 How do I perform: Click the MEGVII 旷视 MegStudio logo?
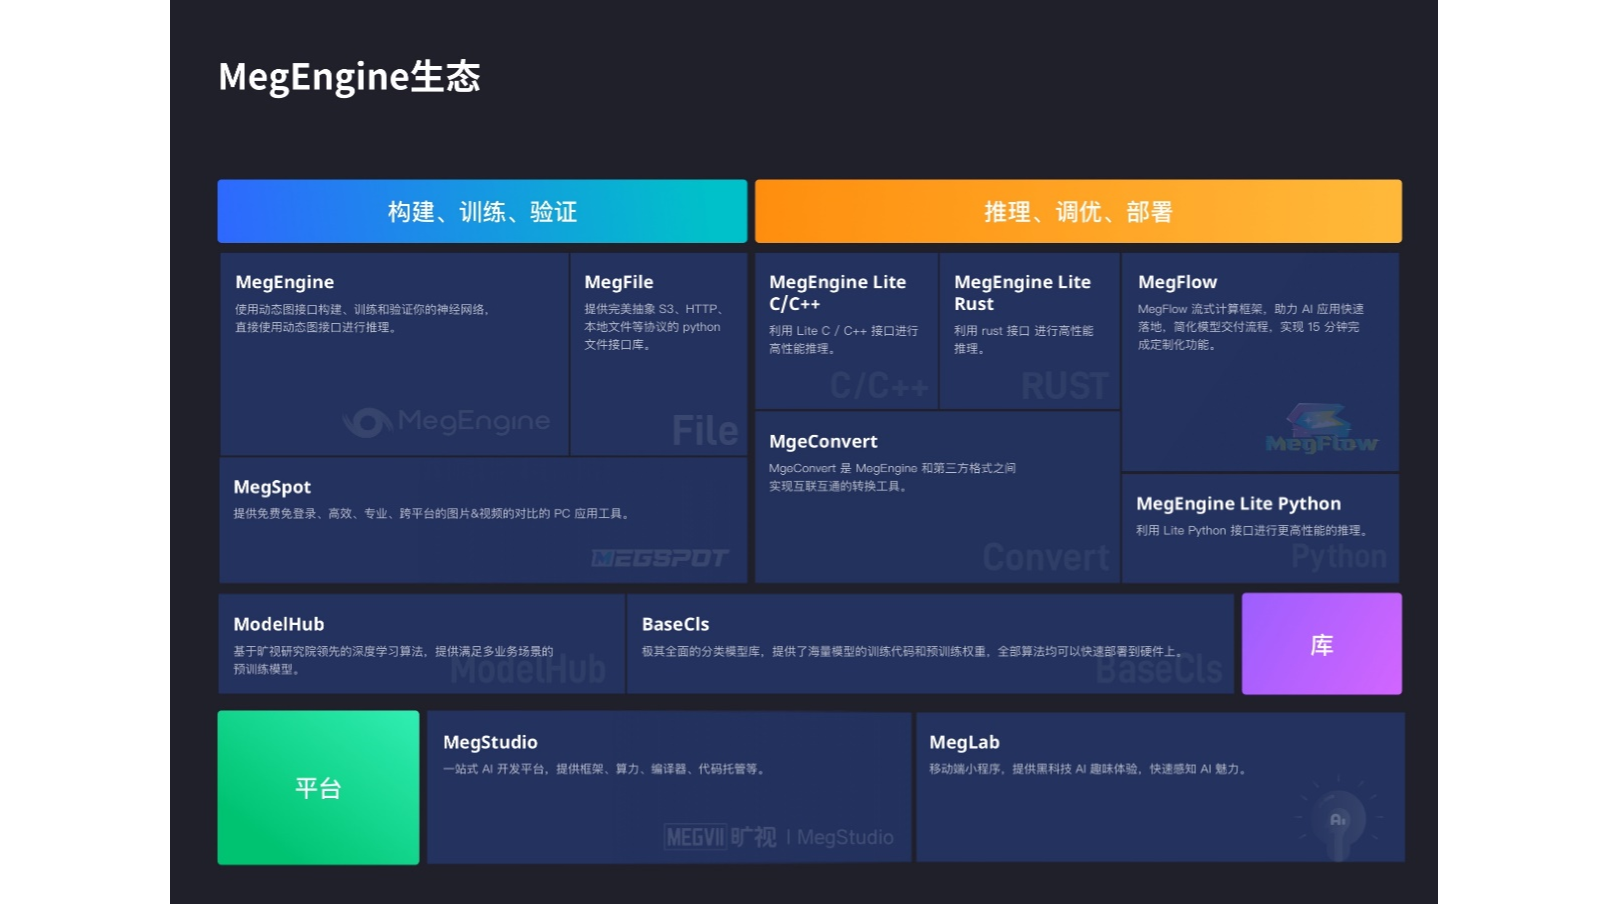point(779,837)
